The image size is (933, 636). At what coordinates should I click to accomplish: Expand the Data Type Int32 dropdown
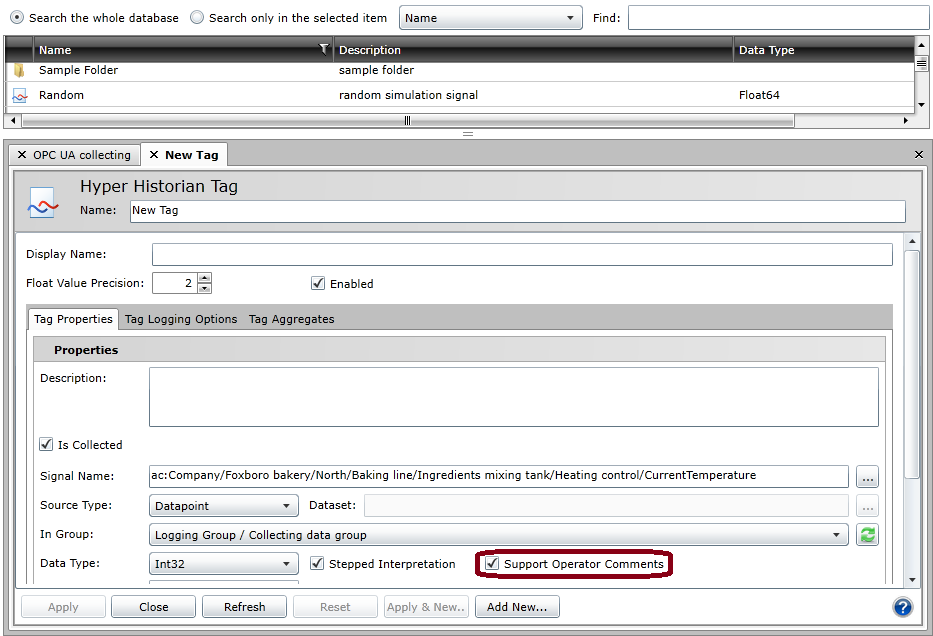pyautogui.click(x=224, y=564)
